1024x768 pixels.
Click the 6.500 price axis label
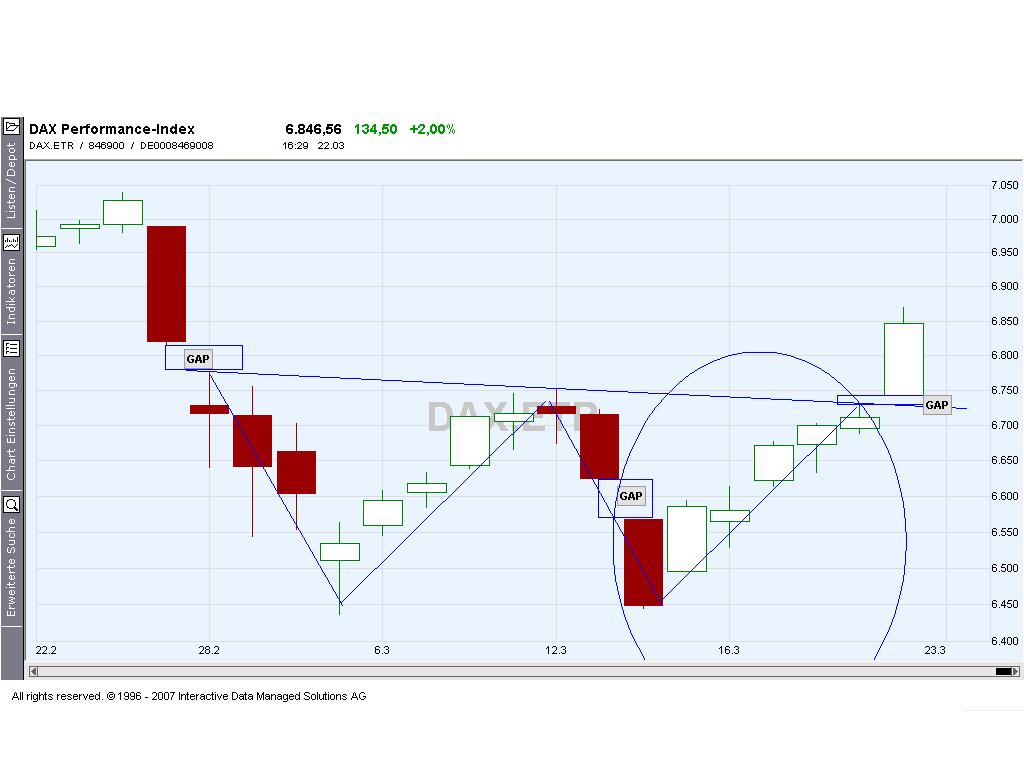click(x=1004, y=568)
